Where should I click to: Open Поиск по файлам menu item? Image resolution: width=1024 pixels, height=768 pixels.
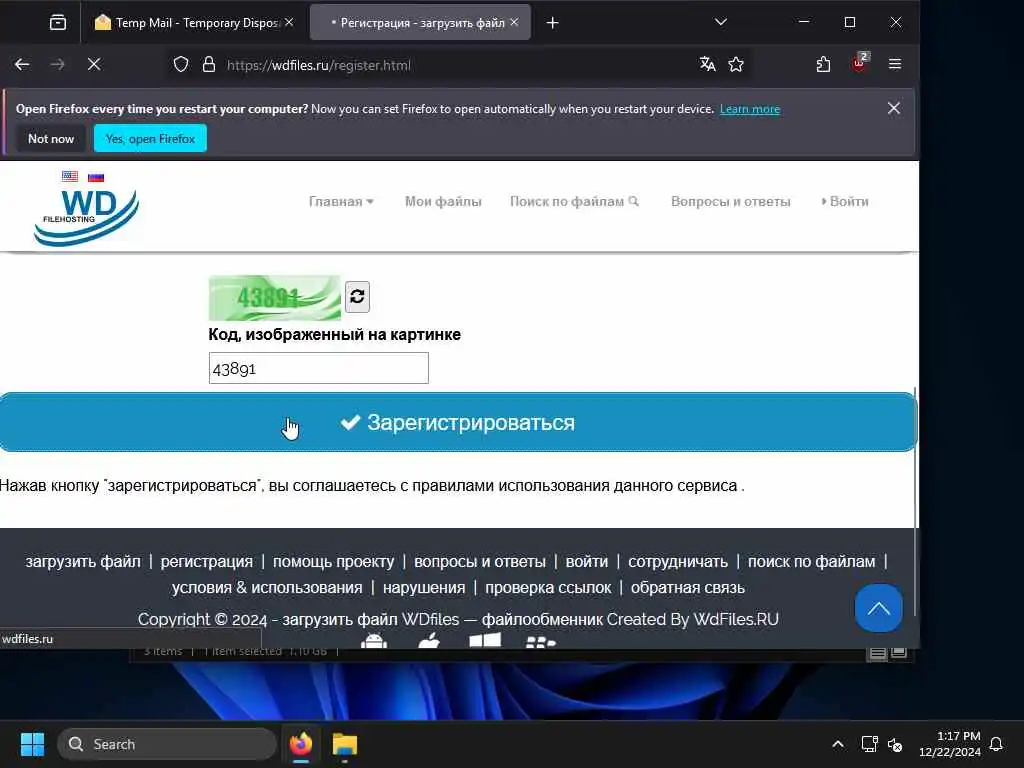coord(574,202)
